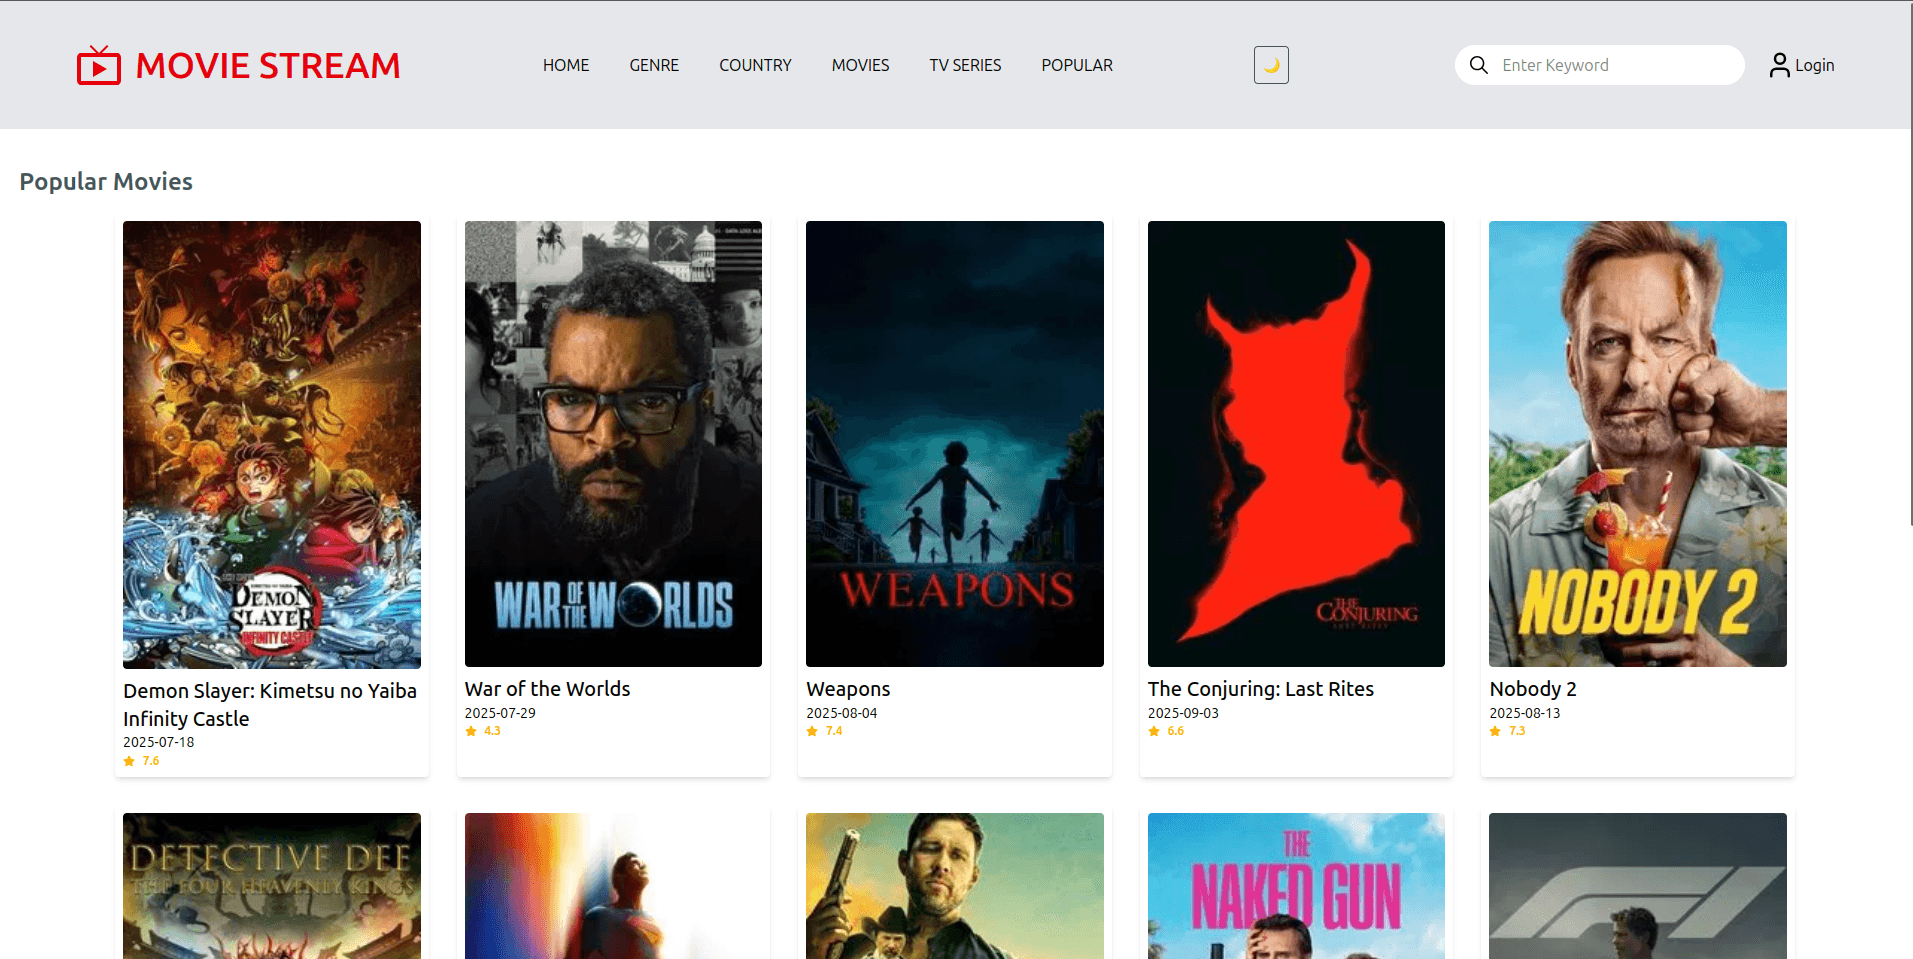The height and width of the screenshot is (959, 1913).
Task: Open the War of the Worlds title link
Action: pyautogui.click(x=547, y=689)
